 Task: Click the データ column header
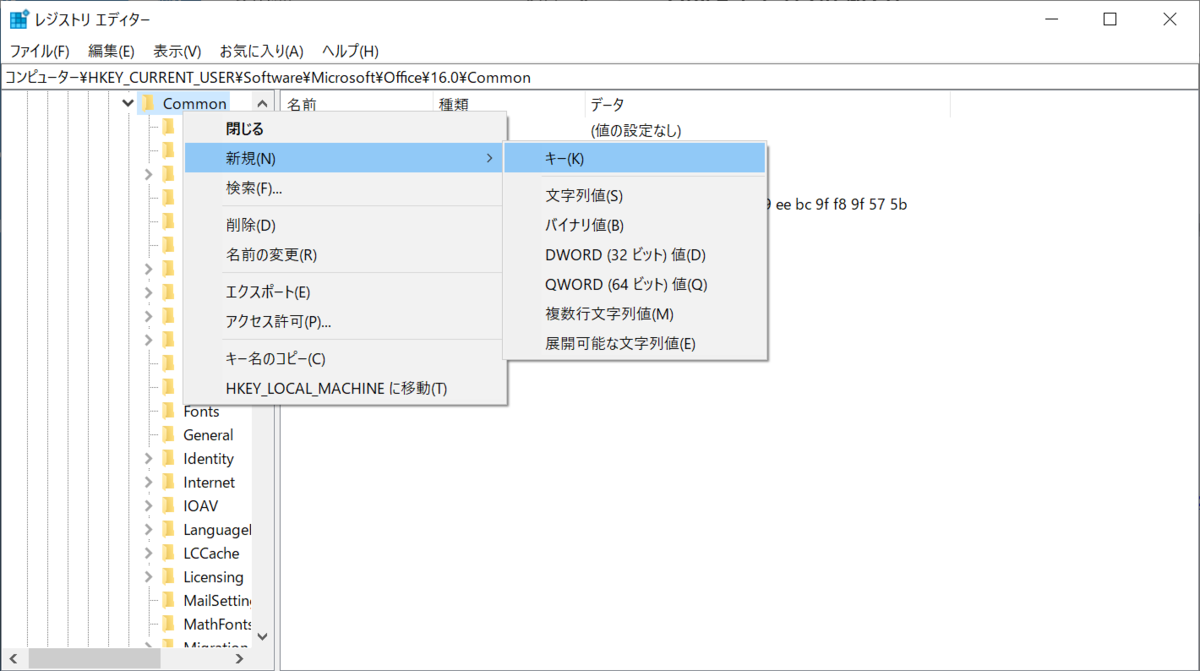pyautogui.click(x=766, y=104)
